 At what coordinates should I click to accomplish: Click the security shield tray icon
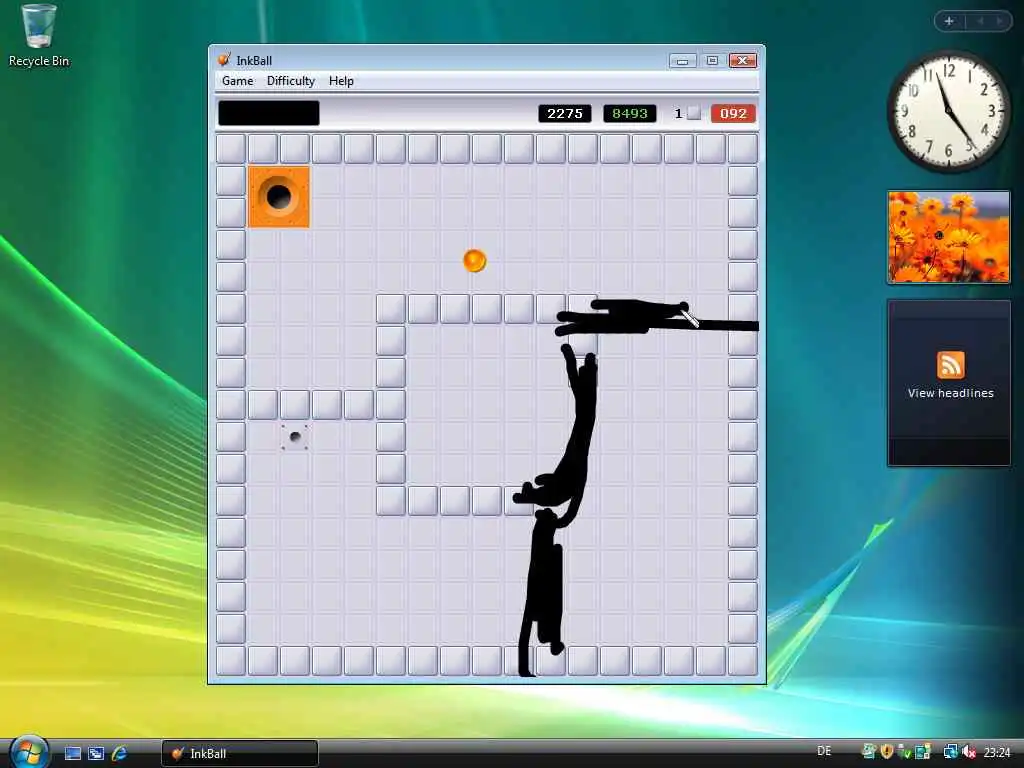(x=887, y=752)
